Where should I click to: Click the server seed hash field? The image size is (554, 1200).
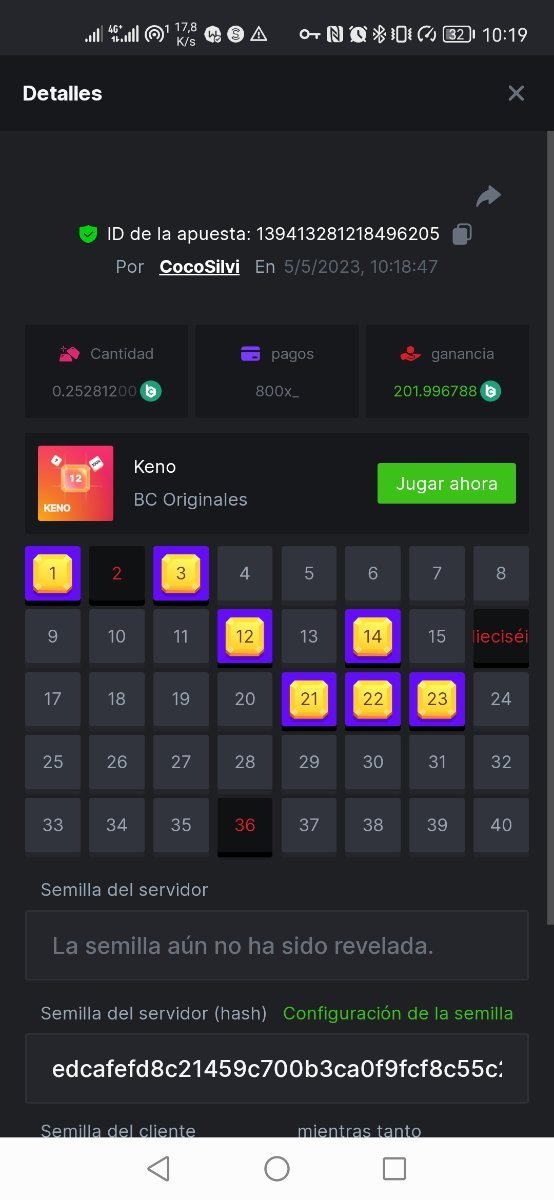tap(277, 1068)
